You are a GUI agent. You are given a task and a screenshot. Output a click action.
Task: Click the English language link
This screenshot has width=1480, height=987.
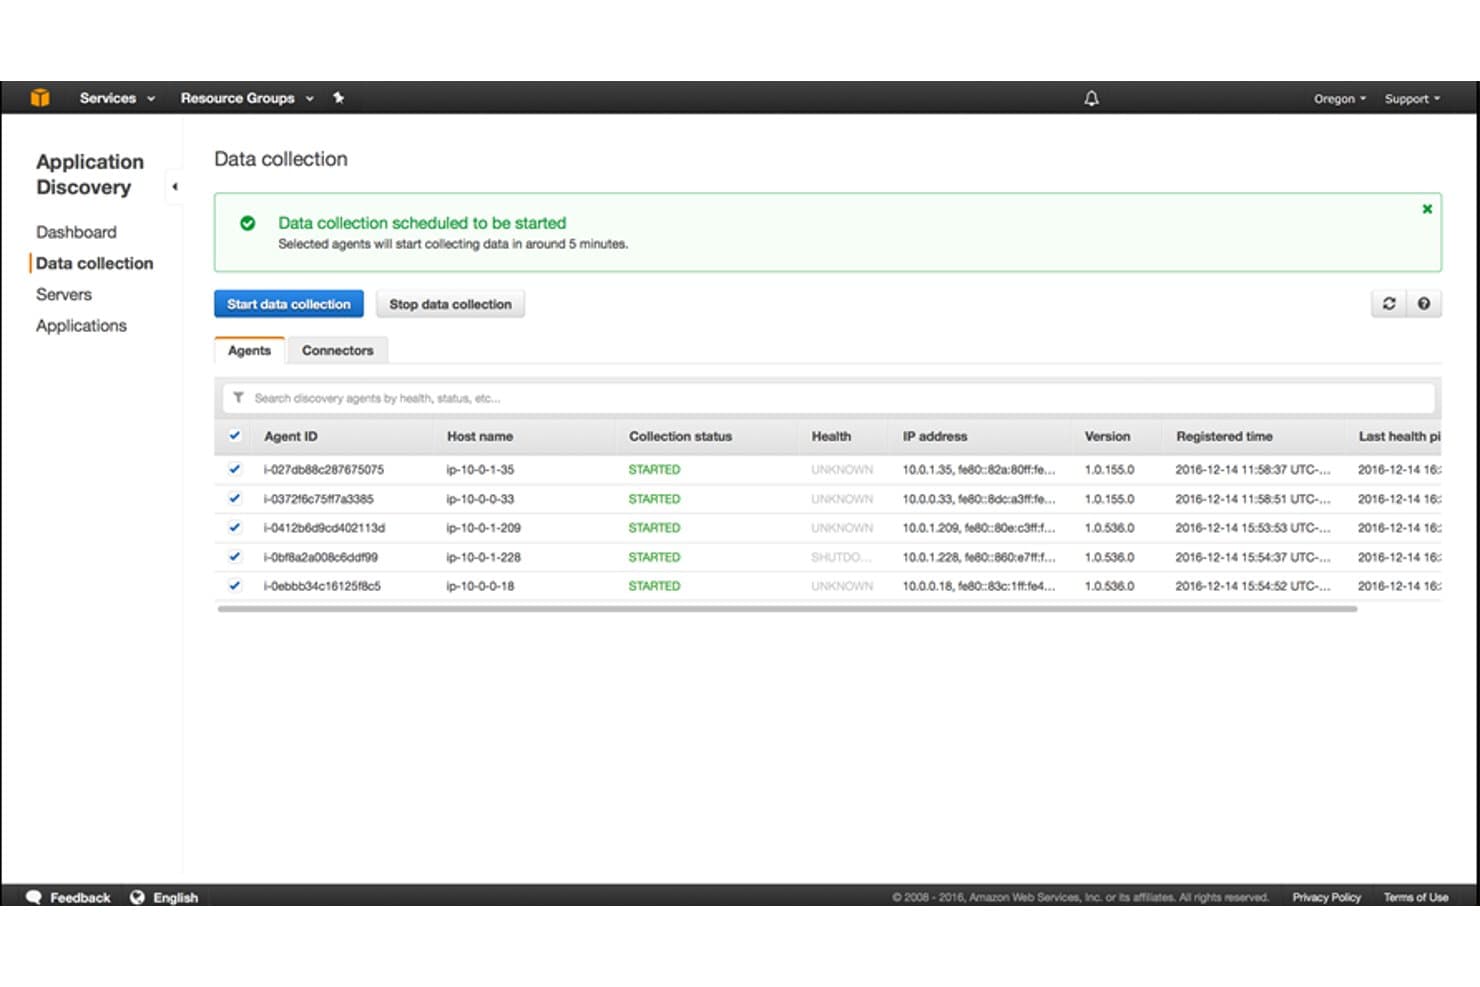coord(176,898)
